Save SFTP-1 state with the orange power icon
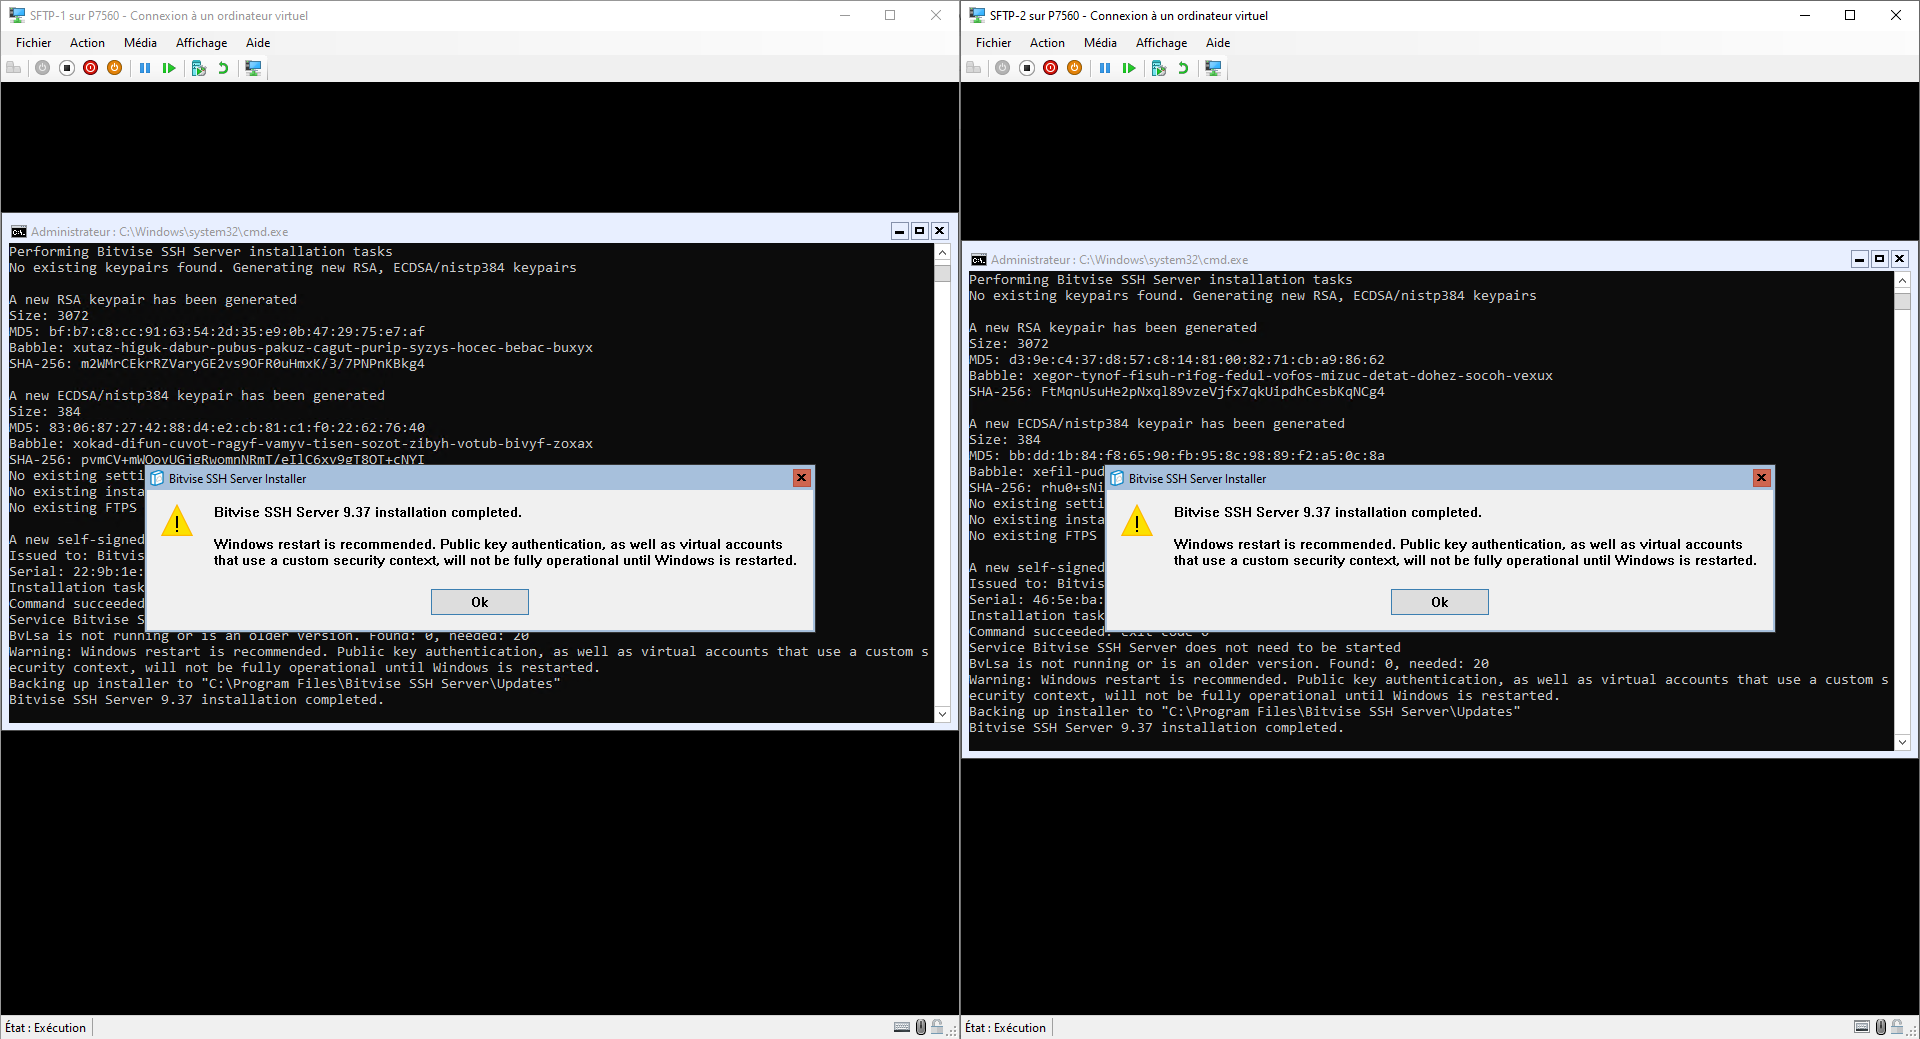This screenshot has width=1920, height=1039. click(115, 68)
